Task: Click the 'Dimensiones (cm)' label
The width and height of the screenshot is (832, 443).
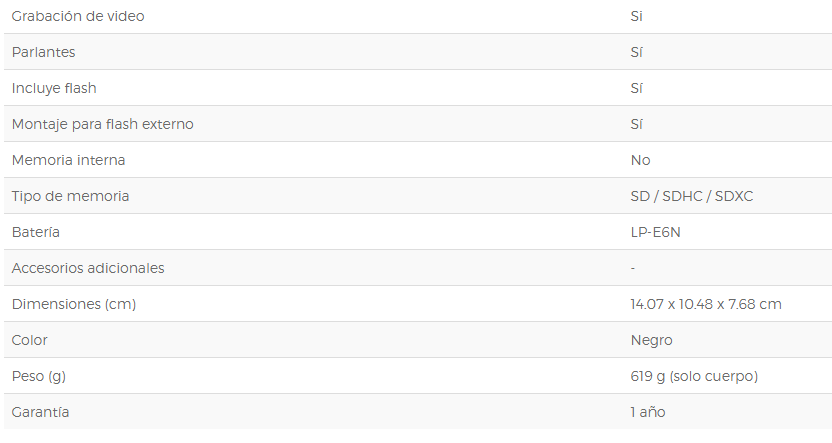Action: 74,305
